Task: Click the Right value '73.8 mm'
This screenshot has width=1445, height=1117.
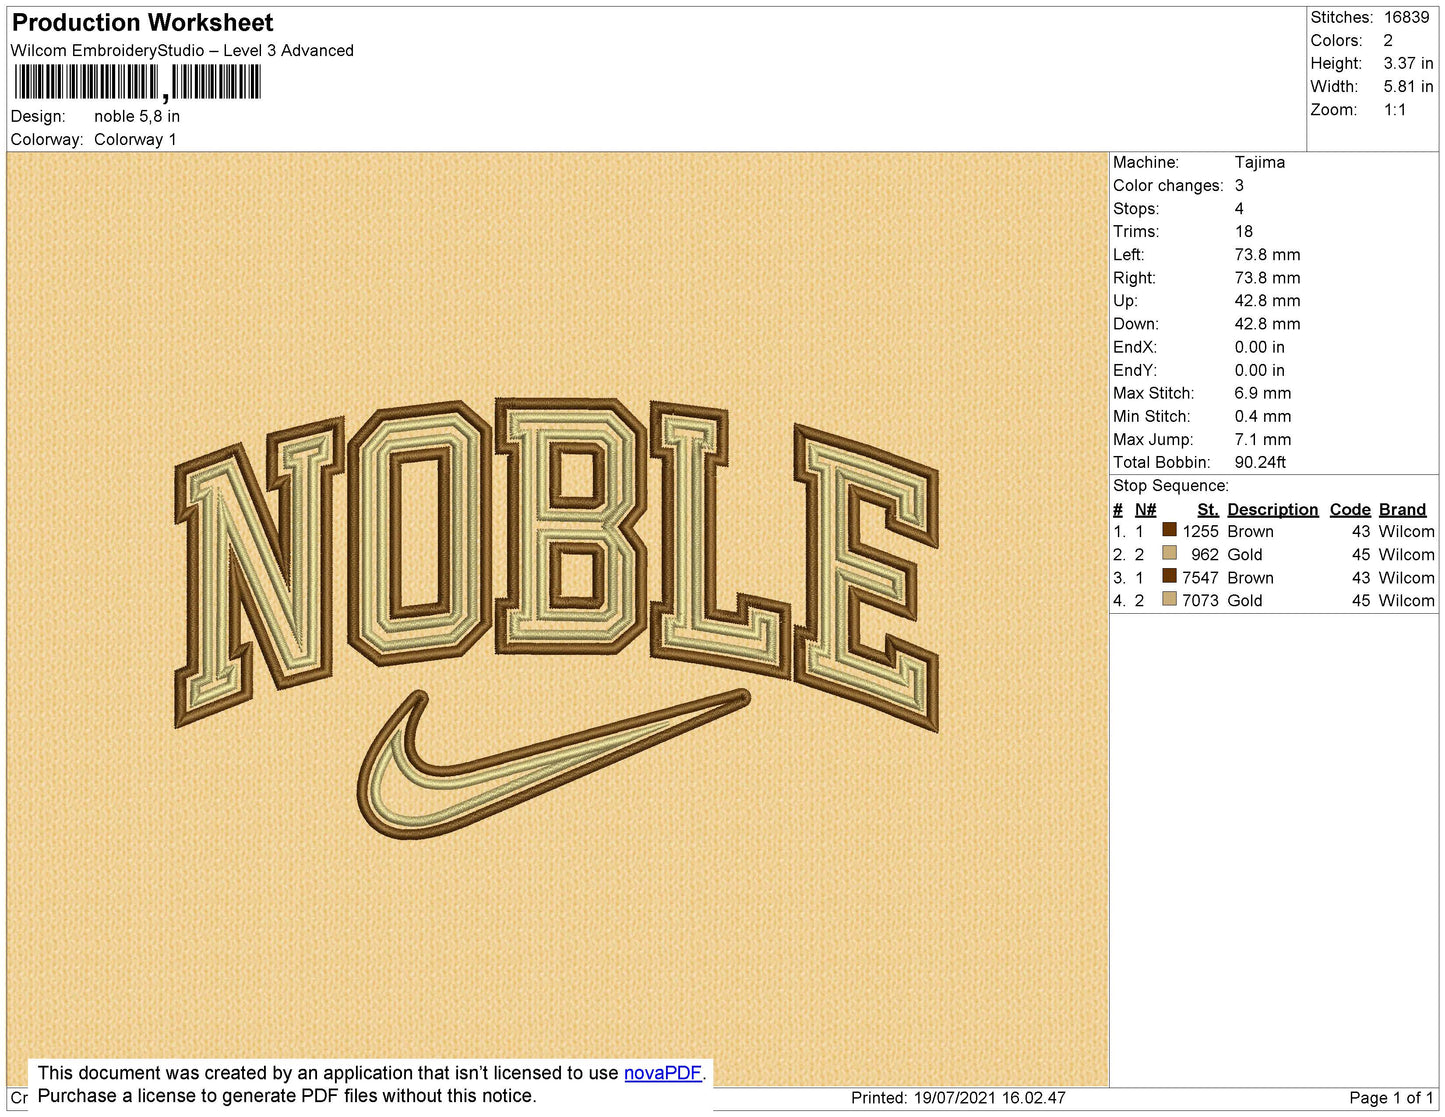Action: tap(1267, 278)
